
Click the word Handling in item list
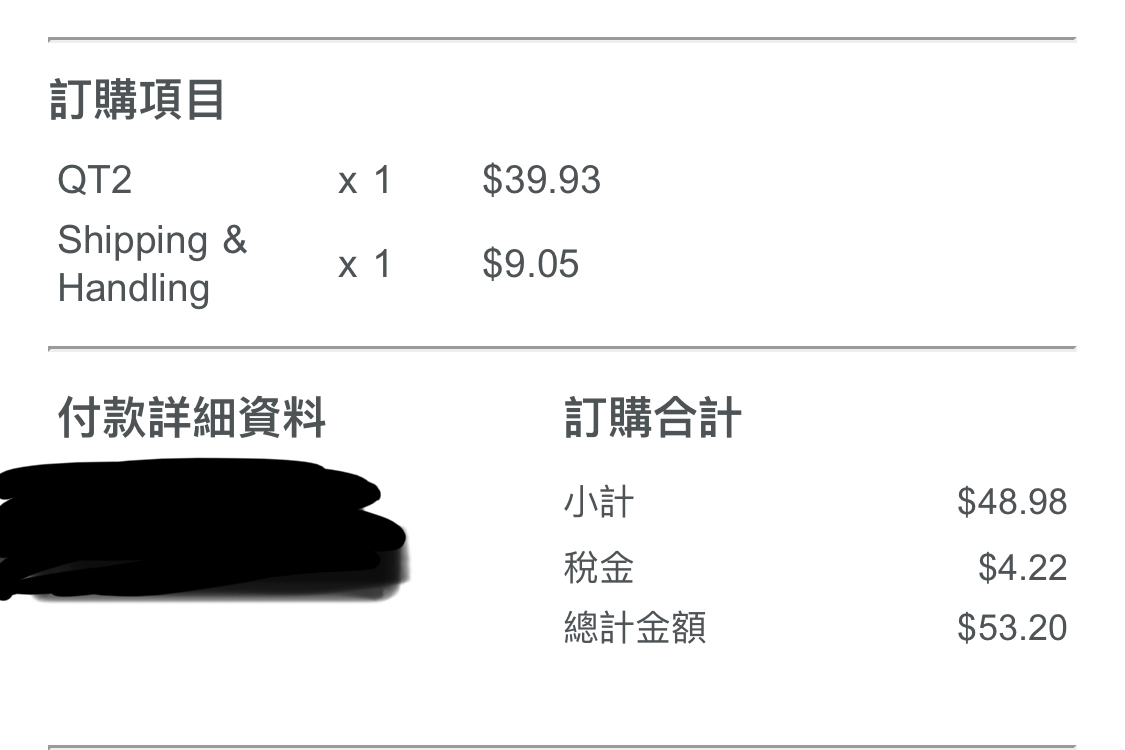coord(133,288)
